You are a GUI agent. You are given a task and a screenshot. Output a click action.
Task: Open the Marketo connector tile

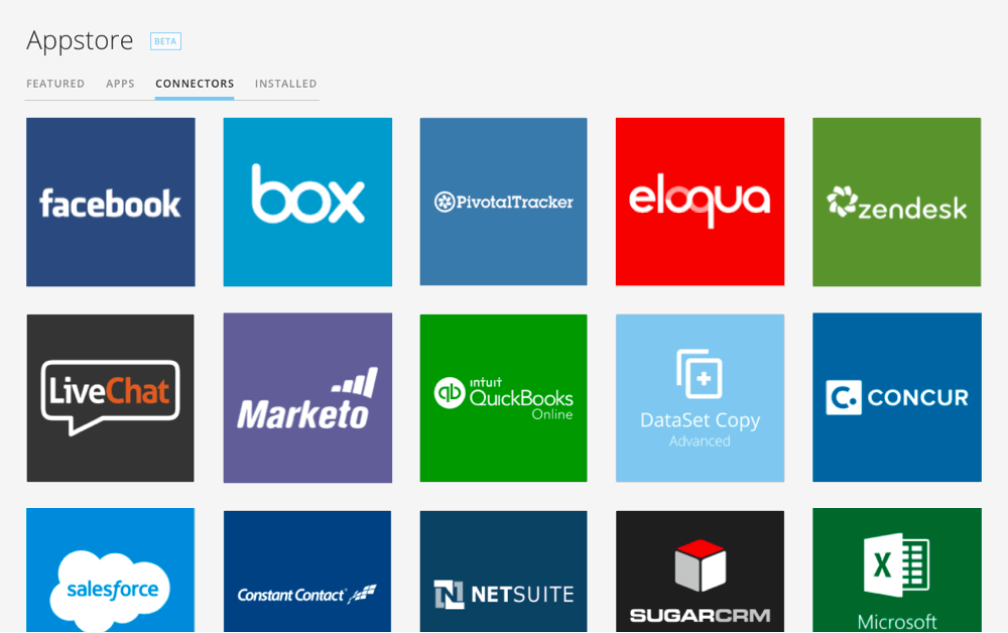(x=307, y=398)
